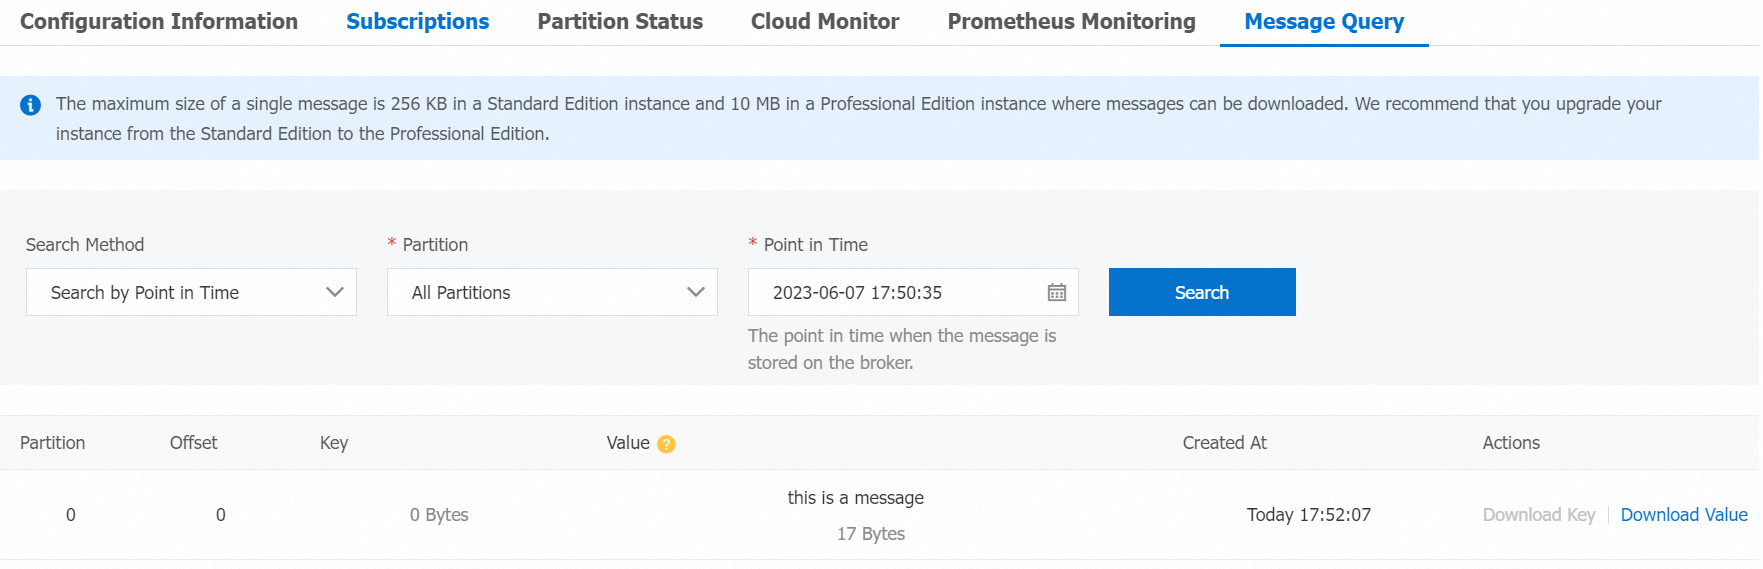Click the Partition dropdown chevron arrow
Image resolution: width=1763 pixels, height=569 pixels.
point(696,292)
